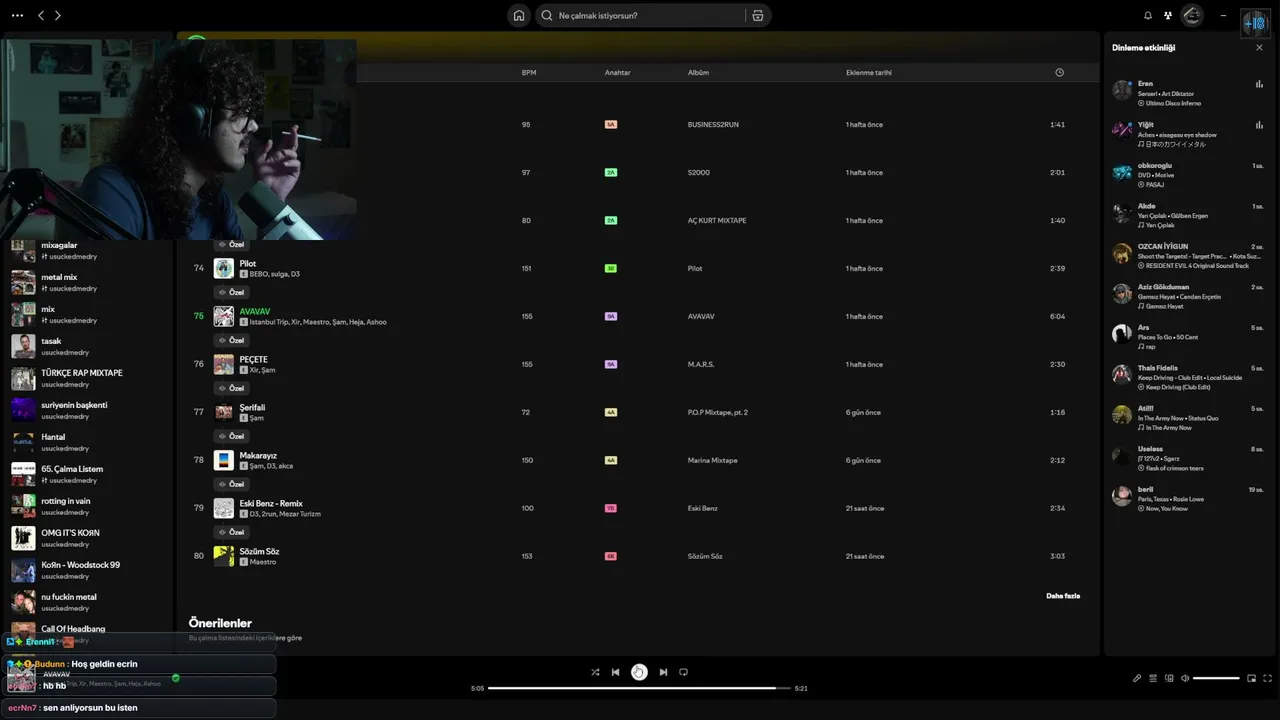Screen dimensions: 1280x720
Task: Open the lyrics microphone icon
Action: click(x=1137, y=678)
